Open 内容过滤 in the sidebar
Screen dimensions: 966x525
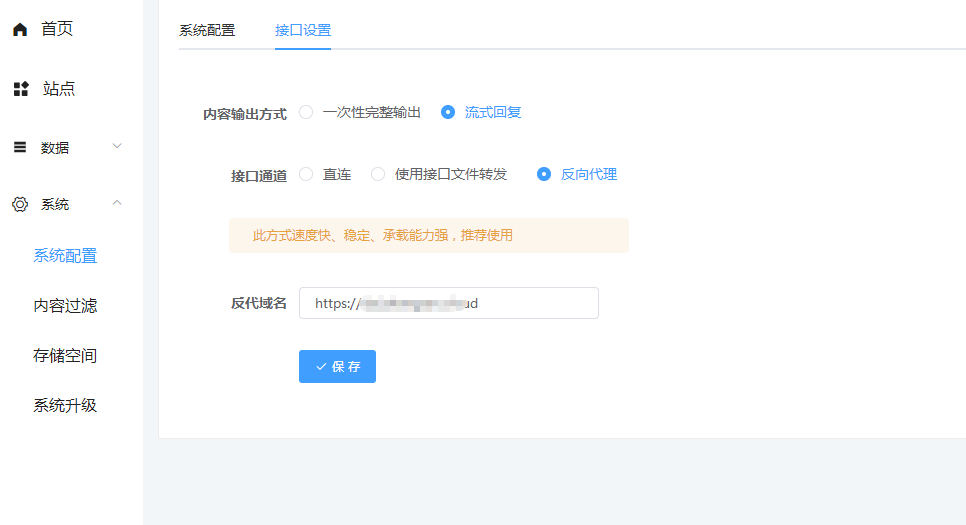click(65, 306)
